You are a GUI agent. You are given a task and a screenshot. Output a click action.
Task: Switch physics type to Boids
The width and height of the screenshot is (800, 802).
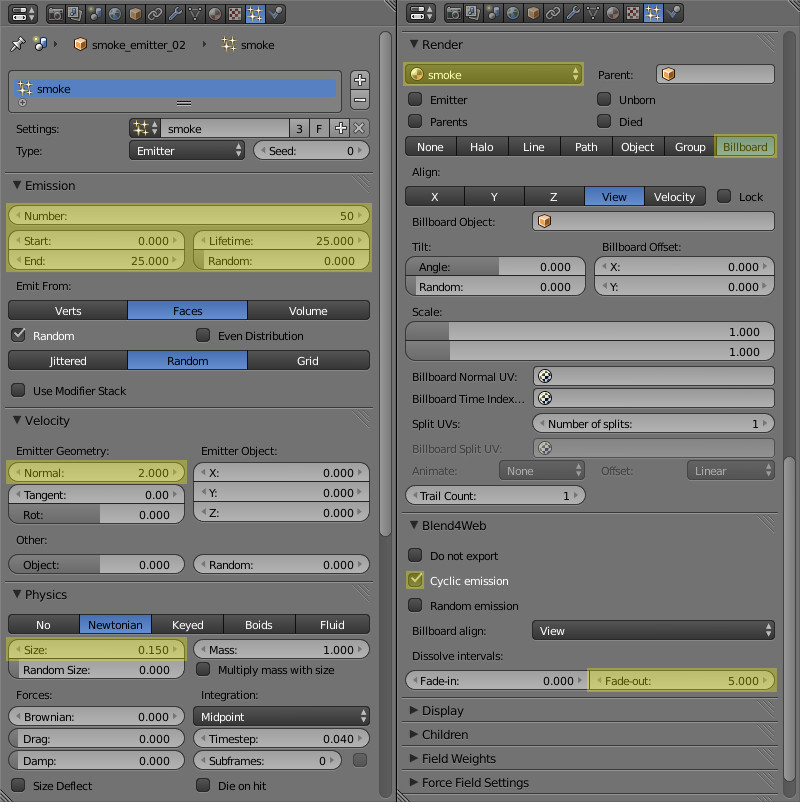(x=259, y=625)
